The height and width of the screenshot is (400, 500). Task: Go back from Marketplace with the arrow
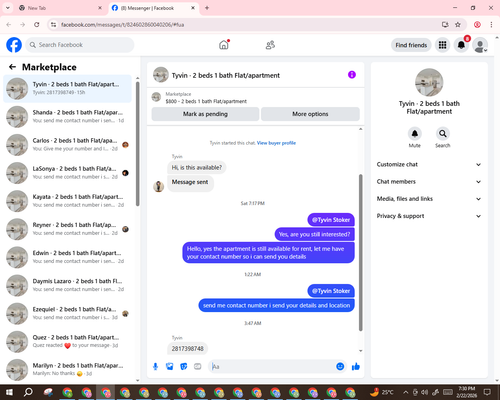pyautogui.click(x=12, y=67)
